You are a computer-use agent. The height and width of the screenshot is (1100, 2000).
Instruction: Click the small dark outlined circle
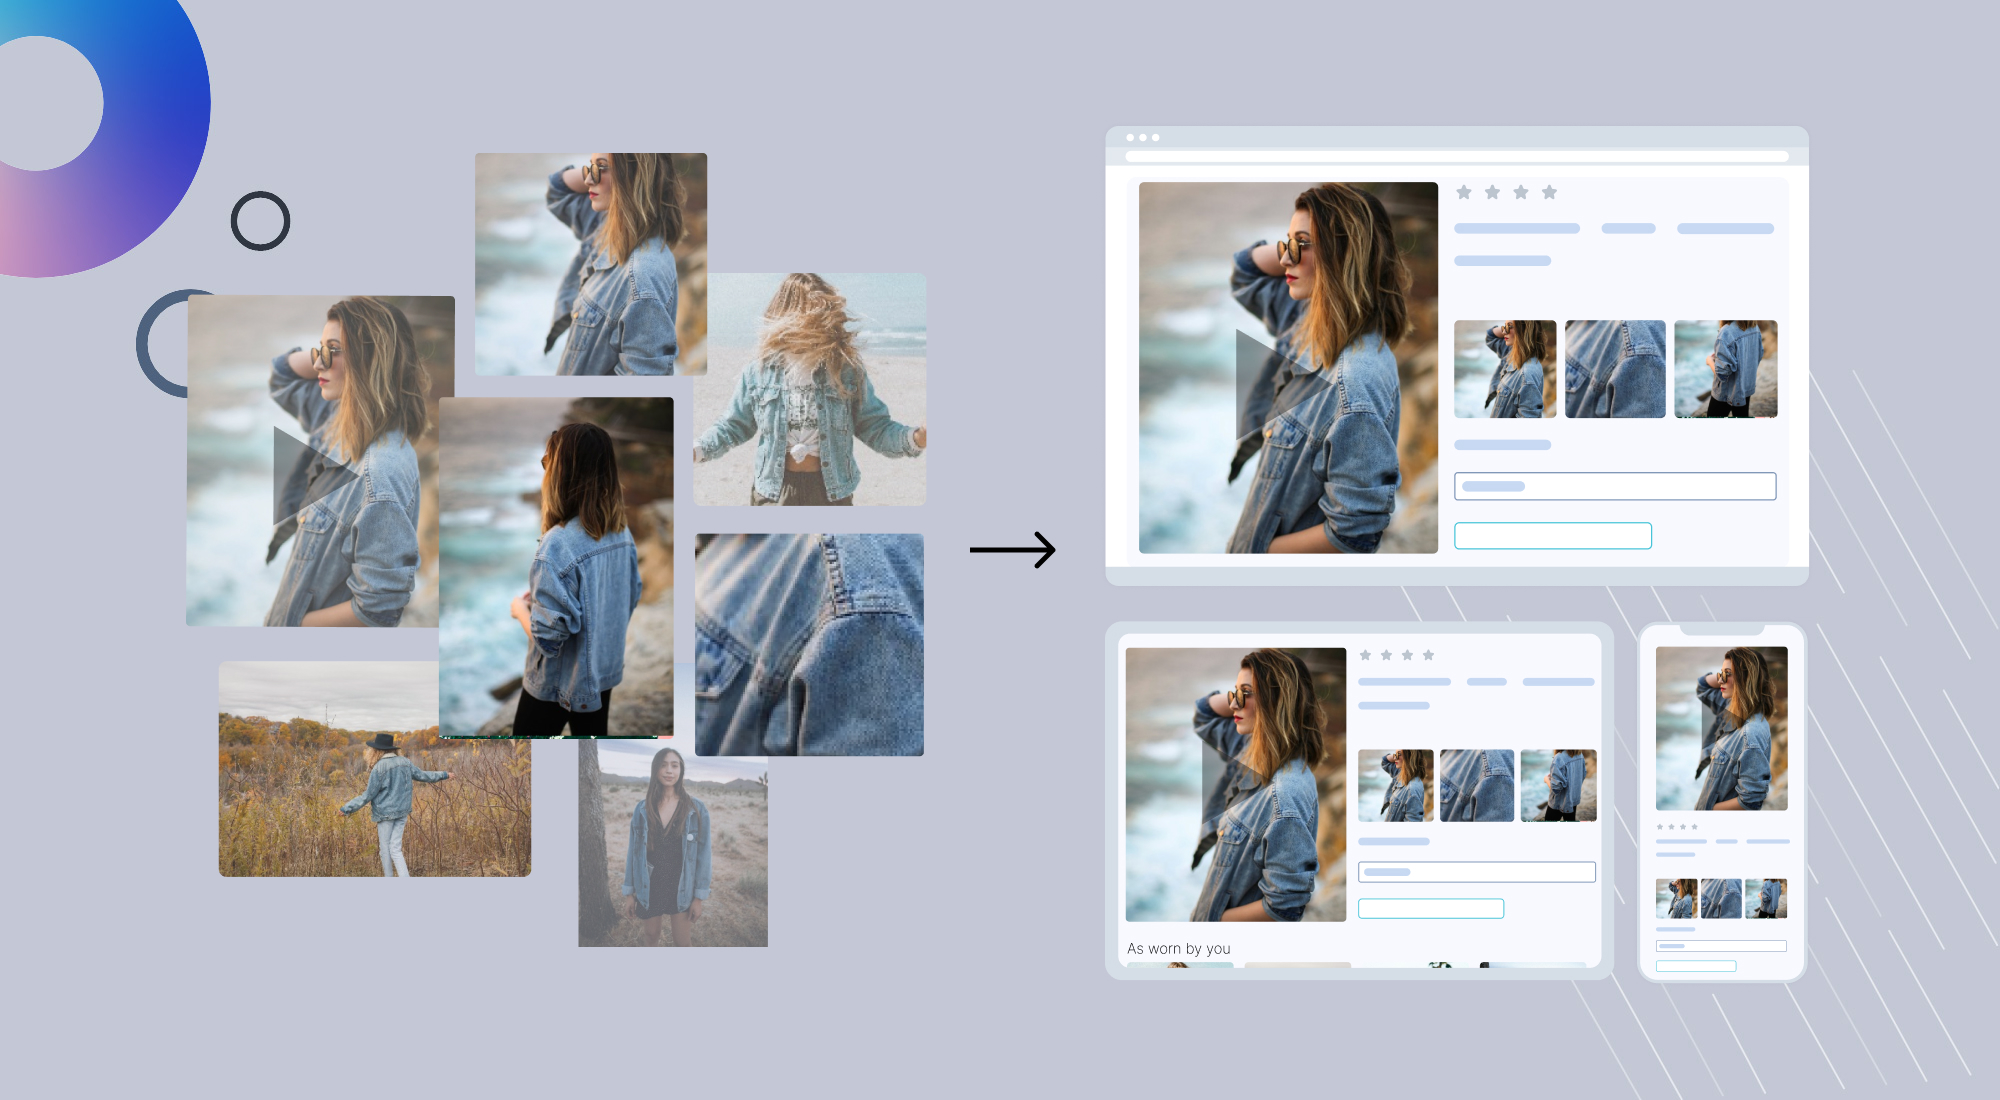tap(260, 221)
